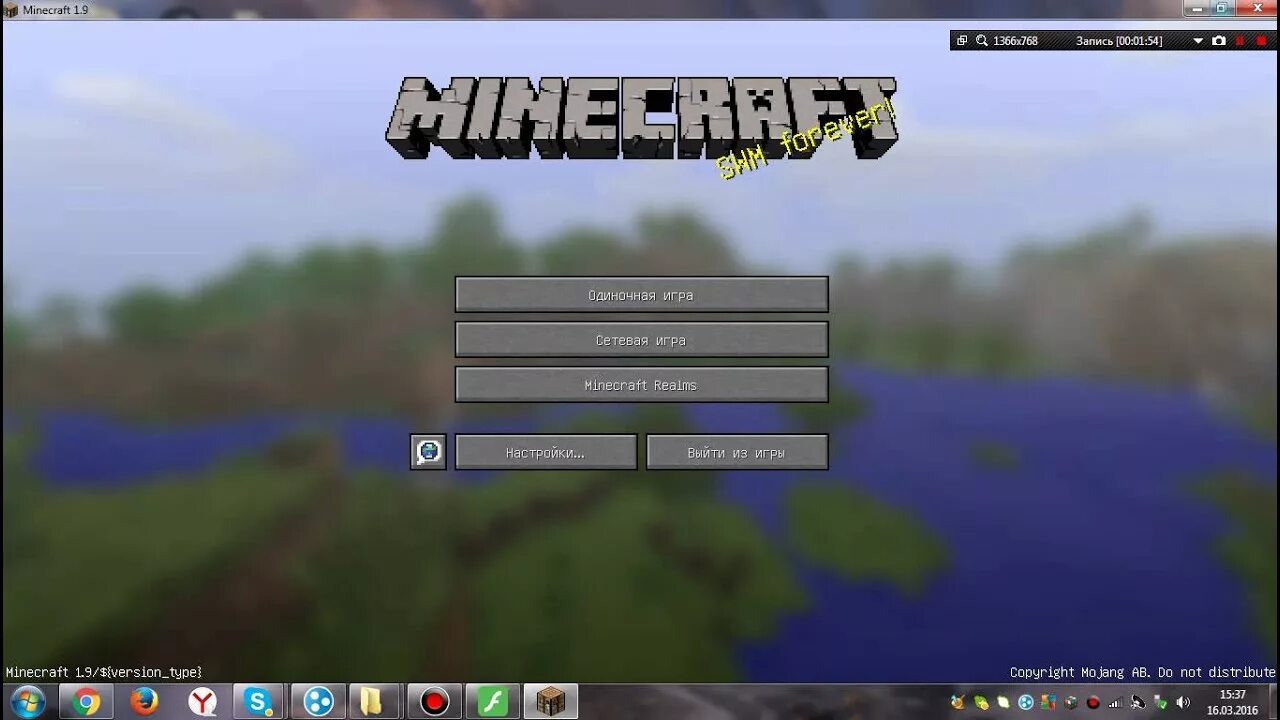Open the folder icon on the taskbar

(372, 702)
